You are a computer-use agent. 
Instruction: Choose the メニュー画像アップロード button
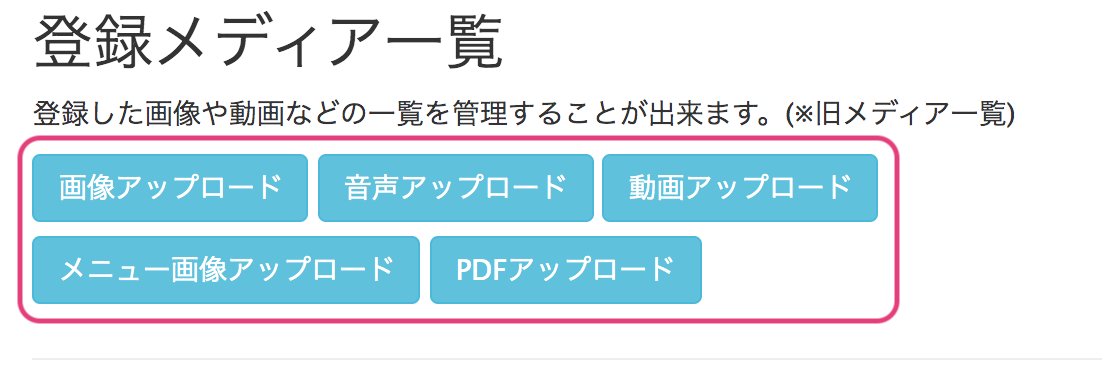[226, 270]
